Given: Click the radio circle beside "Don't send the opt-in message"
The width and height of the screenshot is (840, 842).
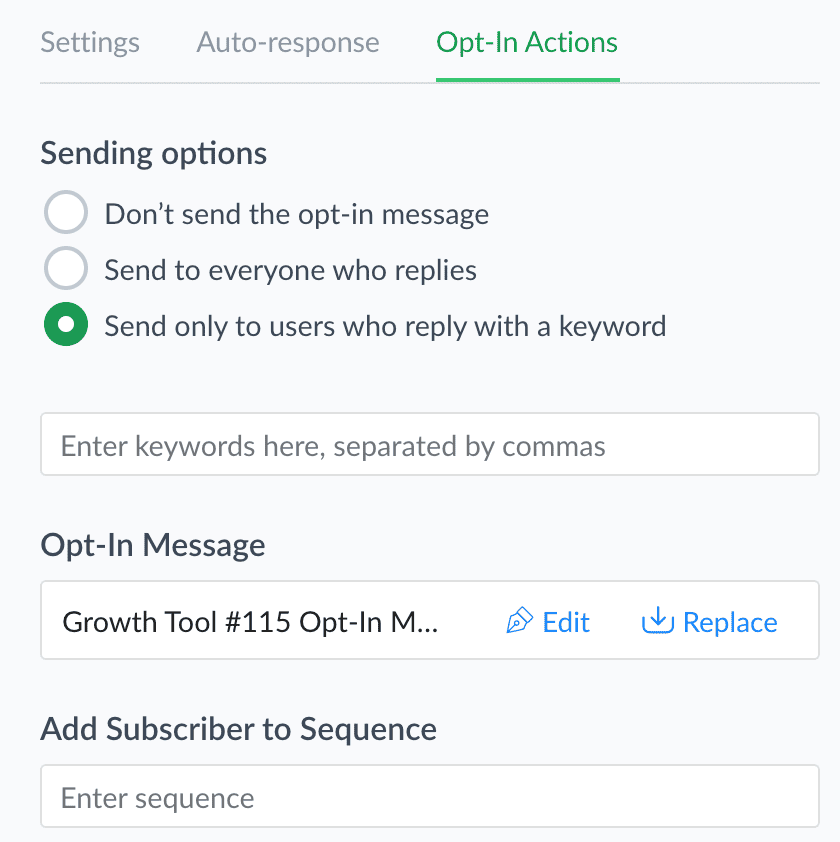Looking at the screenshot, I should coord(66,212).
